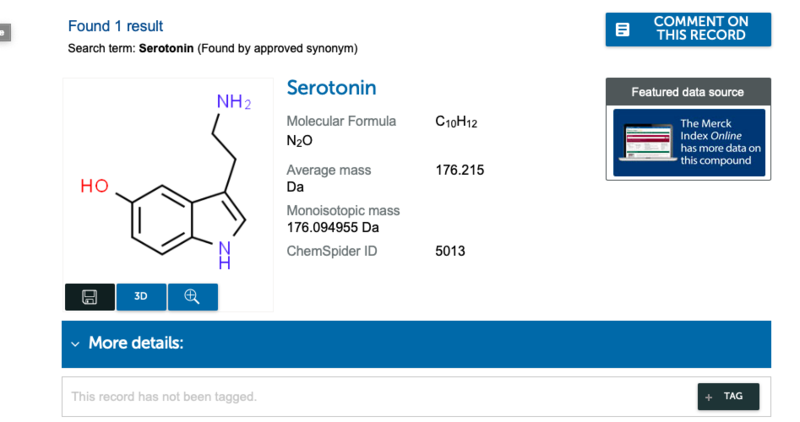
Task: Click the Merck Index Online banner text
Action: [x=720, y=142]
